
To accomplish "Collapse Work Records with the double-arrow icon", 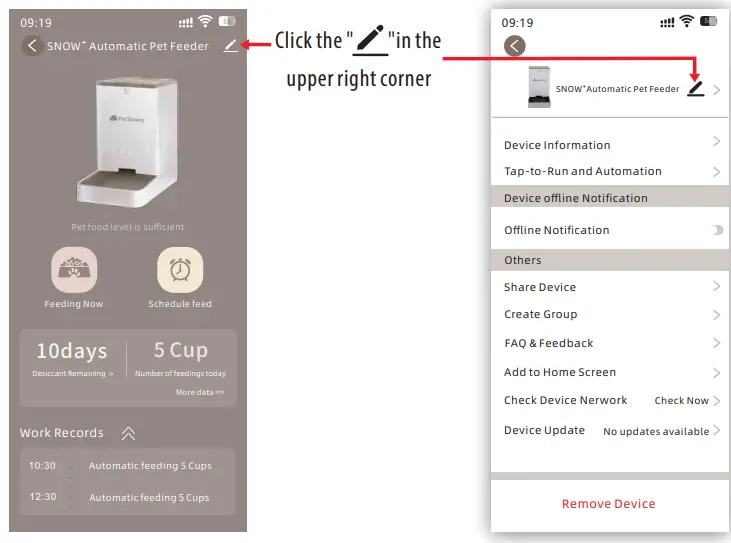I will [x=128, y=433].
